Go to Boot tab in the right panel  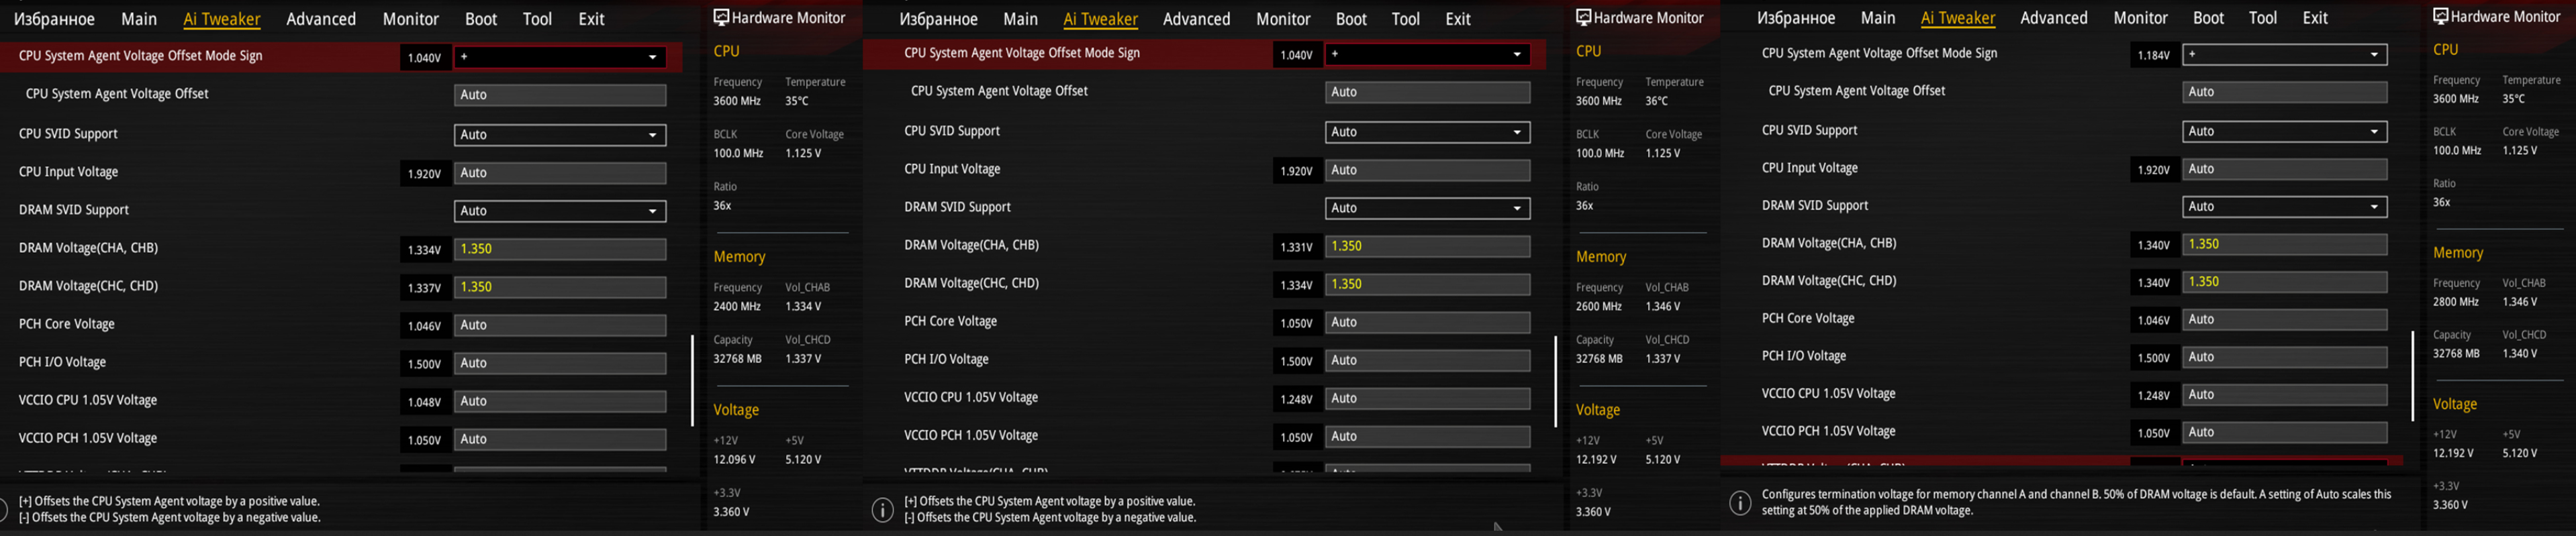coord(2209,18)
